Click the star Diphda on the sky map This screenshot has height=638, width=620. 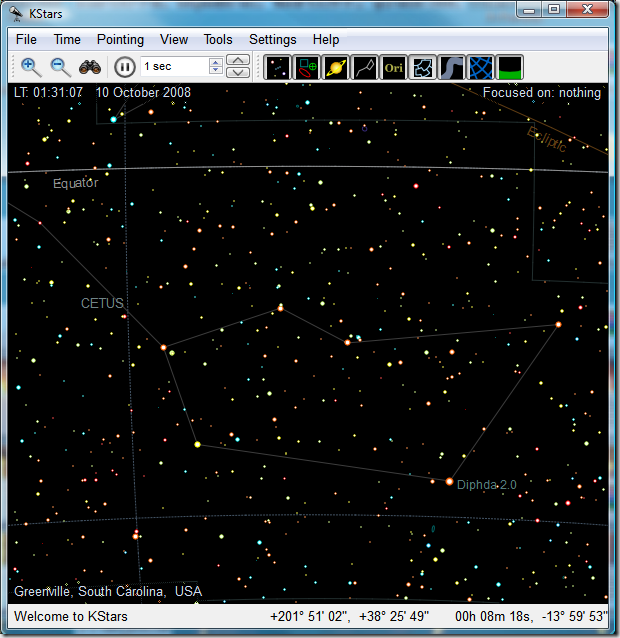coord(449,481)
